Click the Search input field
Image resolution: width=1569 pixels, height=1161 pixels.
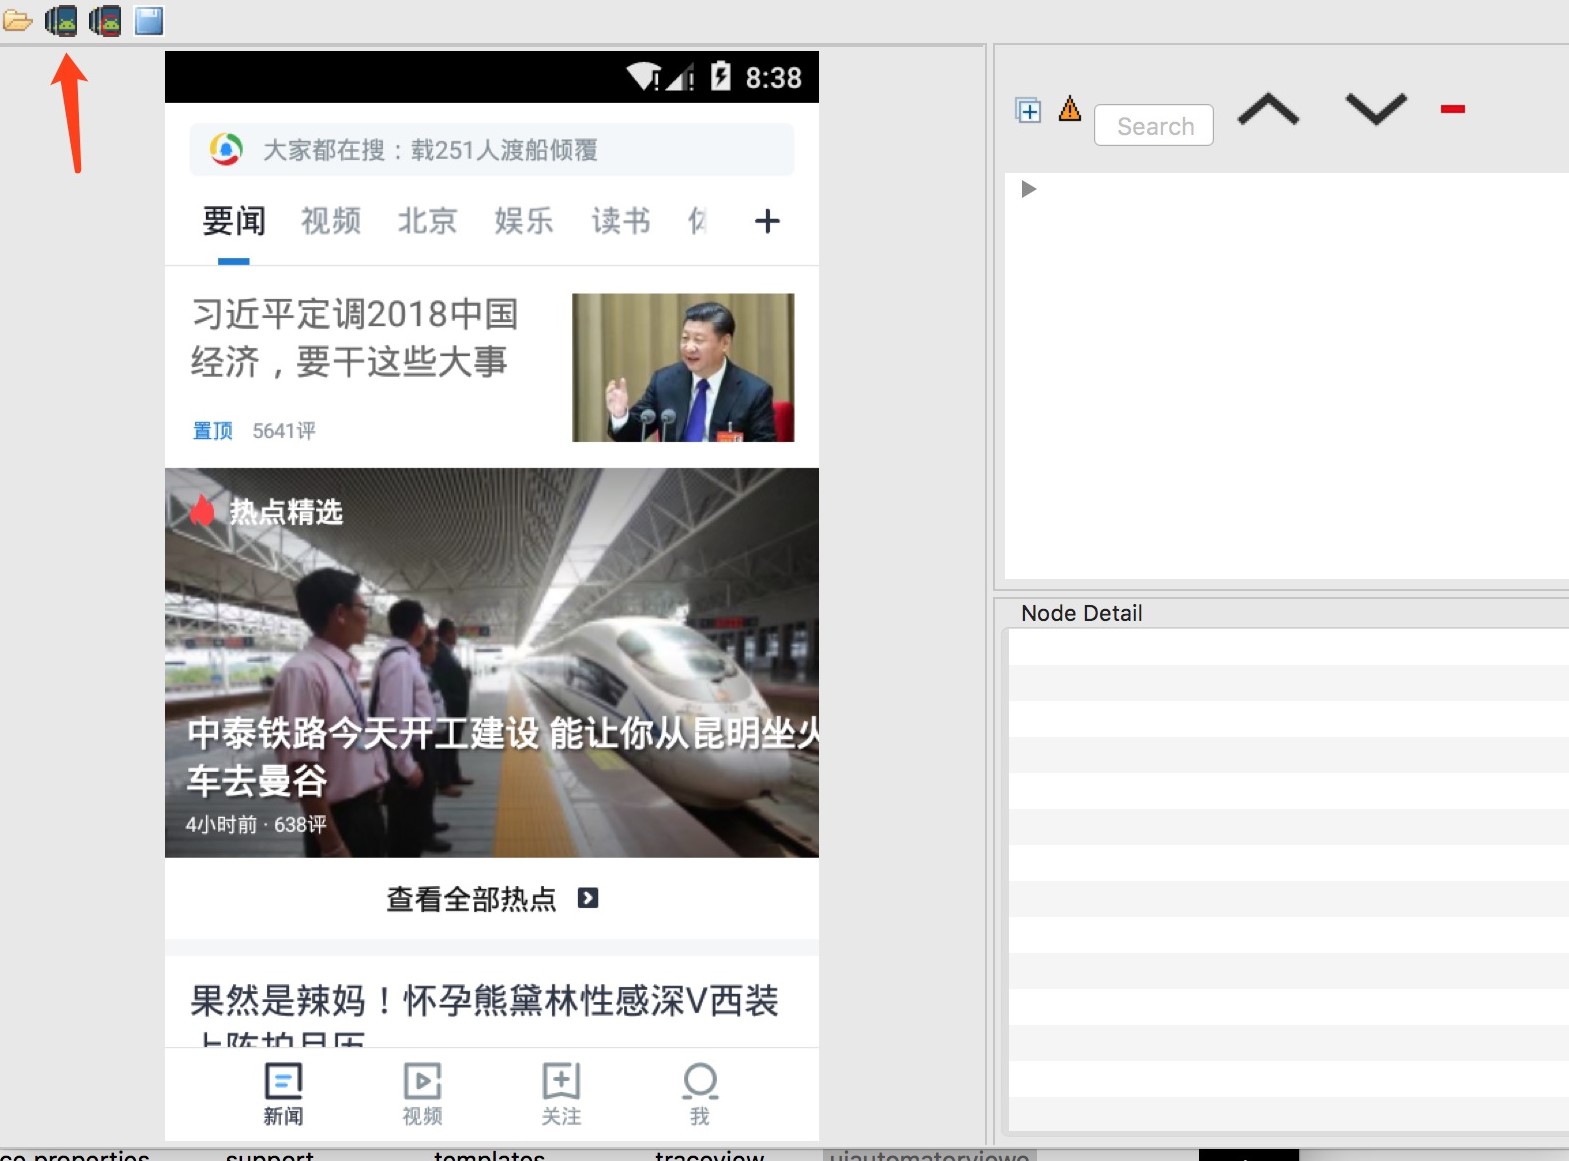point(1154,126)
